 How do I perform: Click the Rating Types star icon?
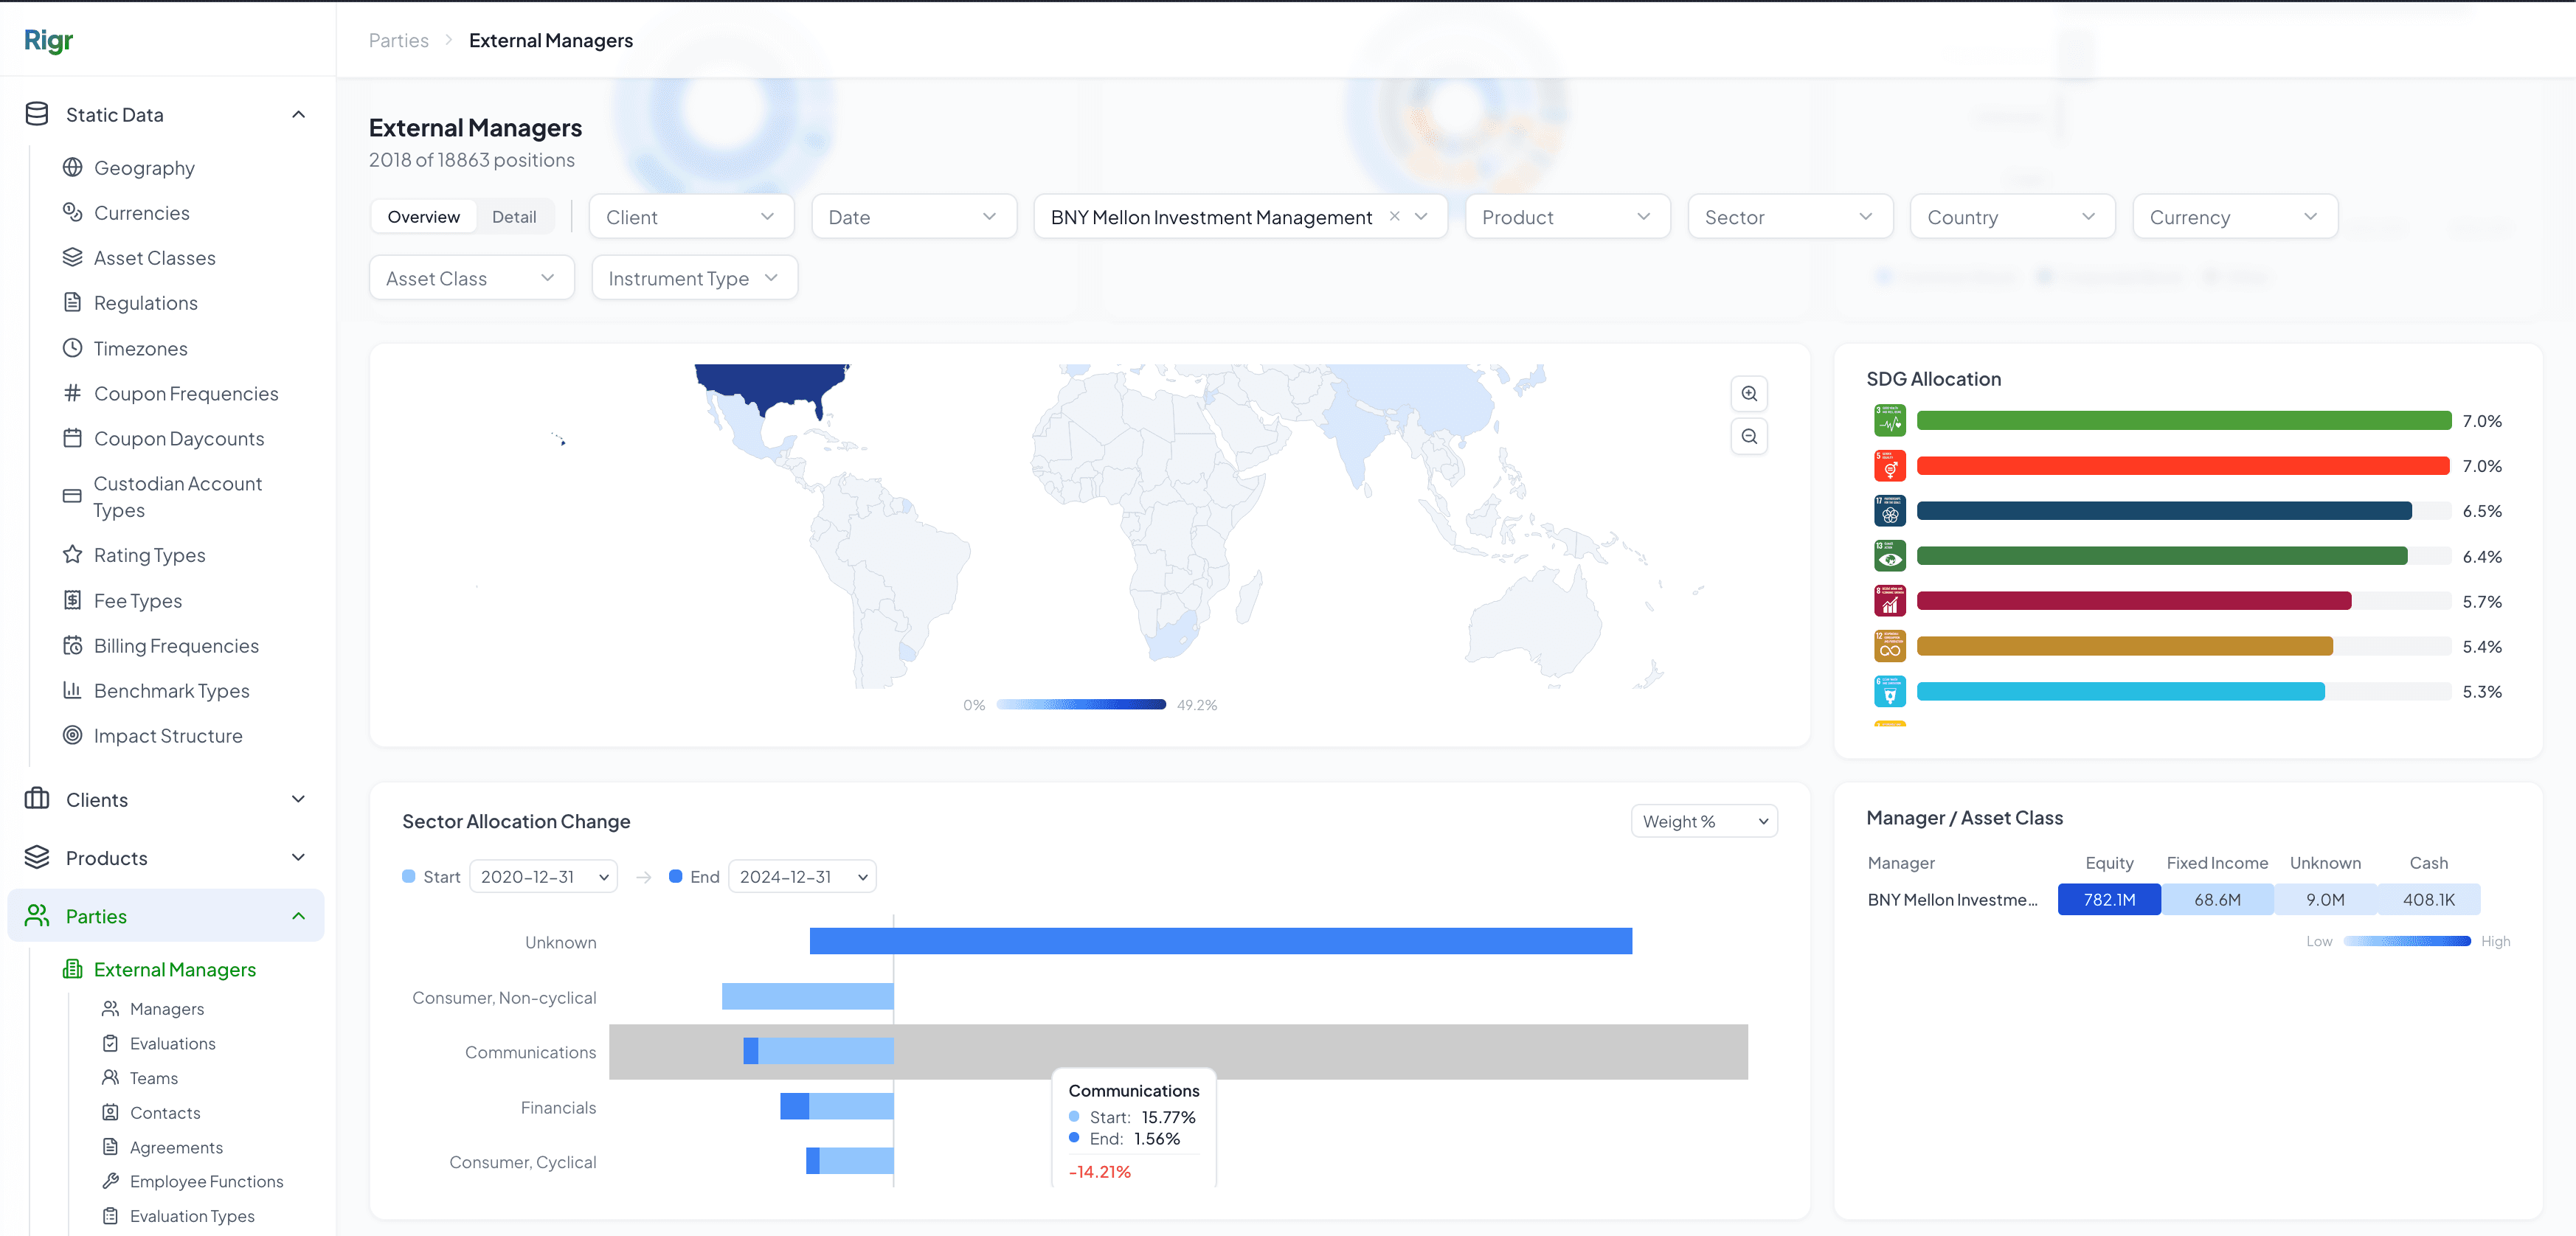tap(72, 554)
